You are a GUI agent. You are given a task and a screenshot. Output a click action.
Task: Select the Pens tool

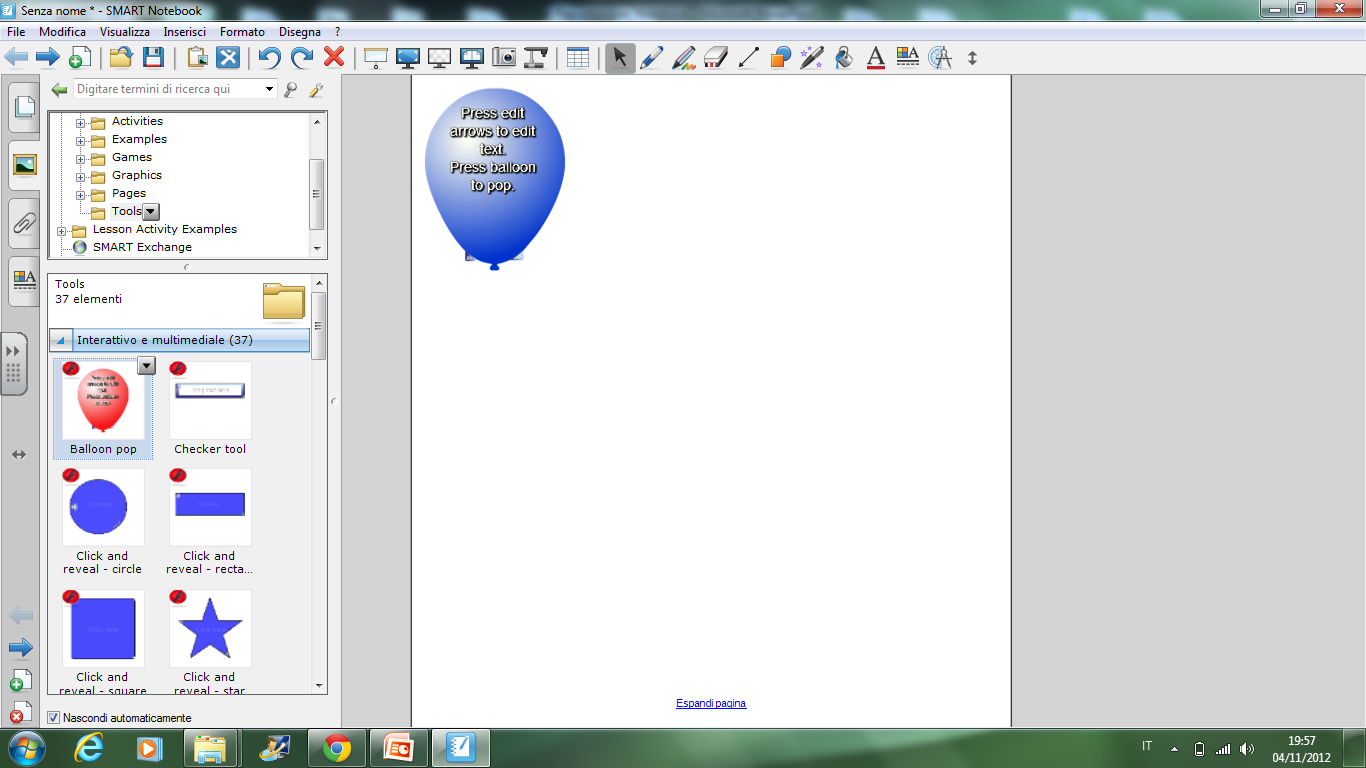652,57
